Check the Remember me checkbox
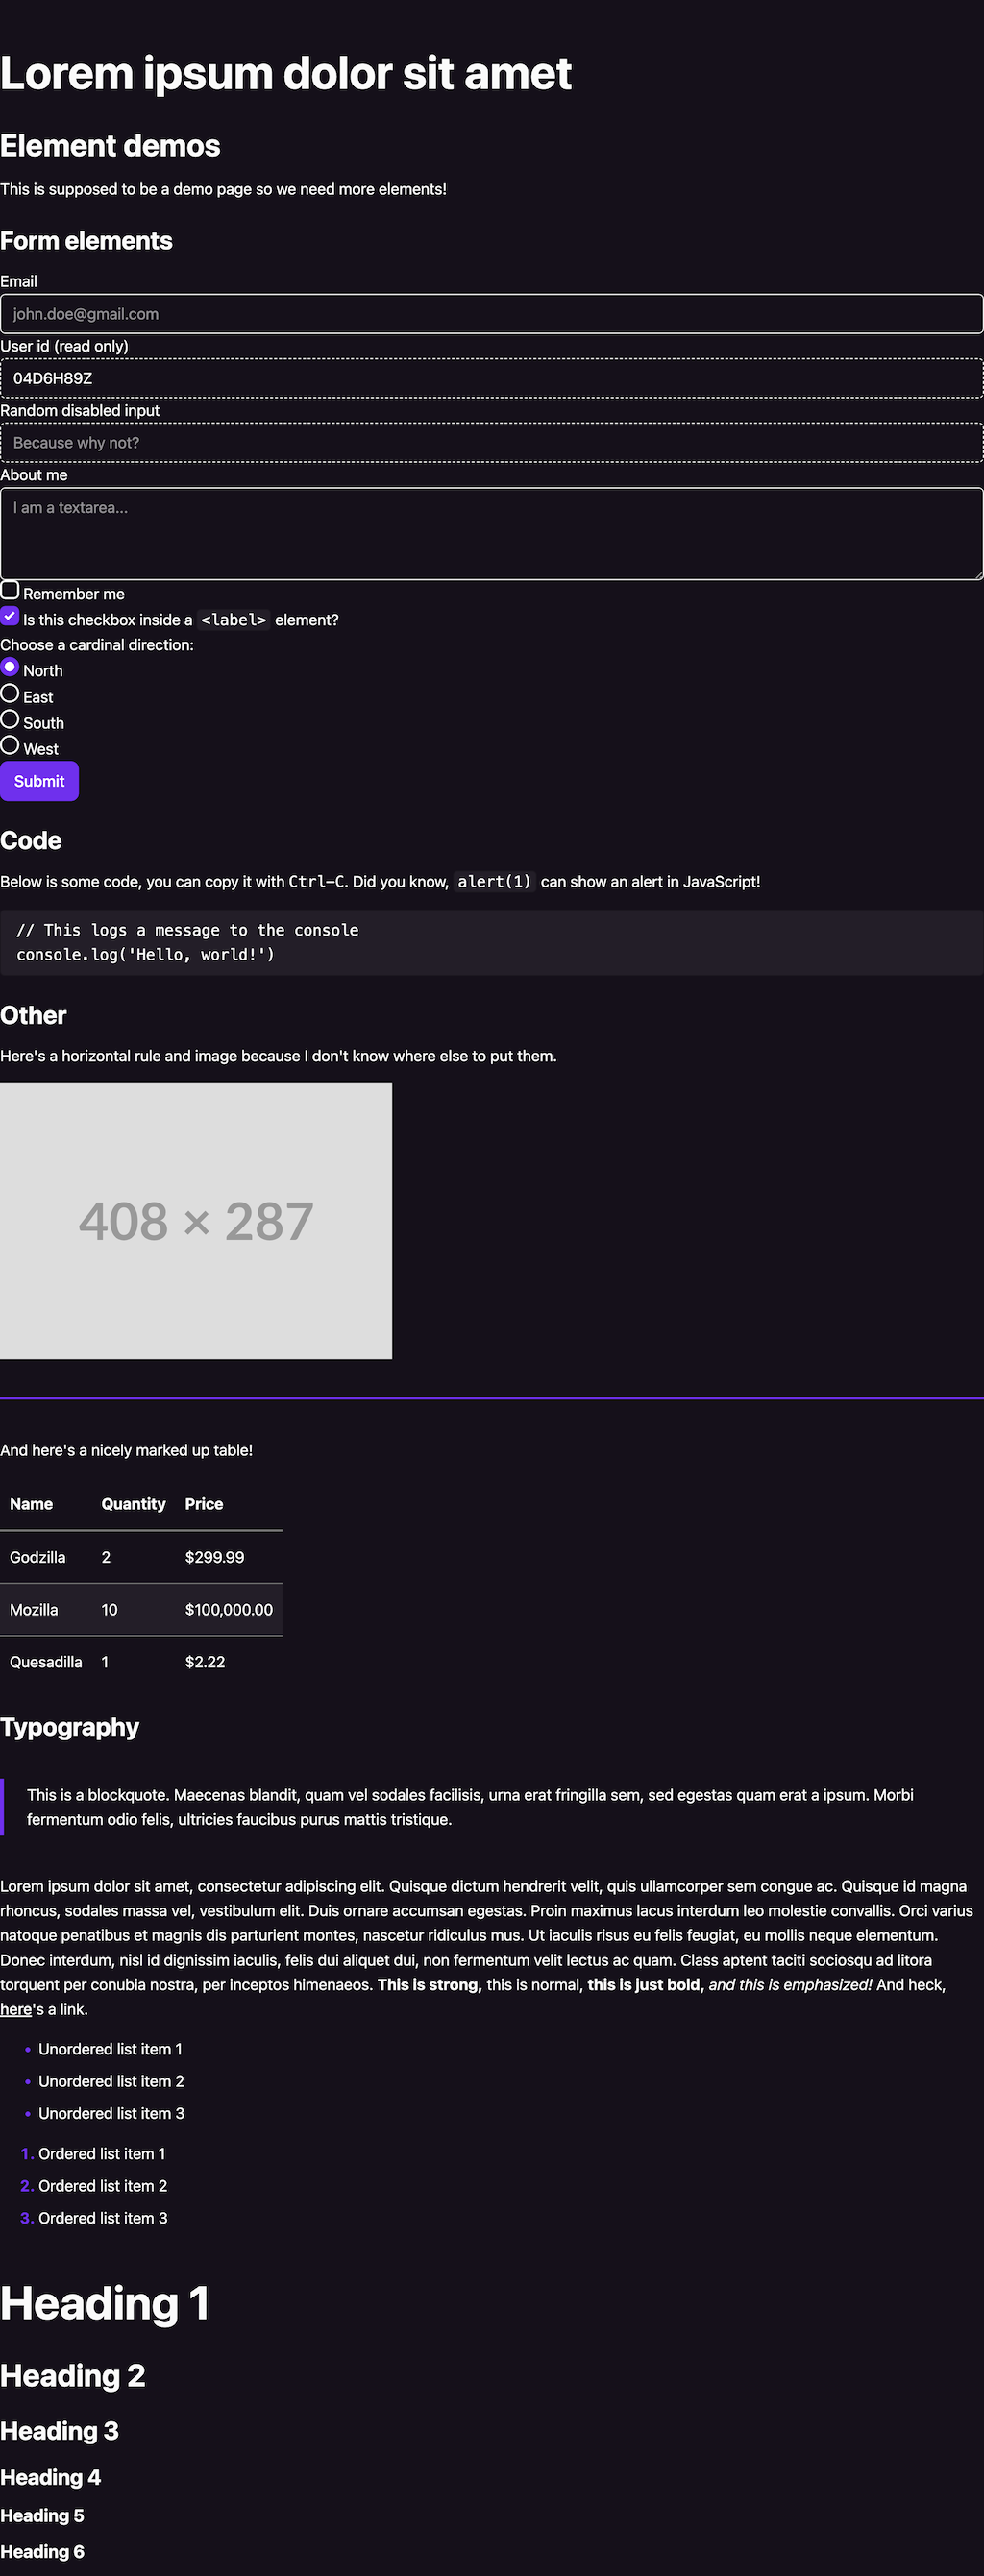 [10, 590]
